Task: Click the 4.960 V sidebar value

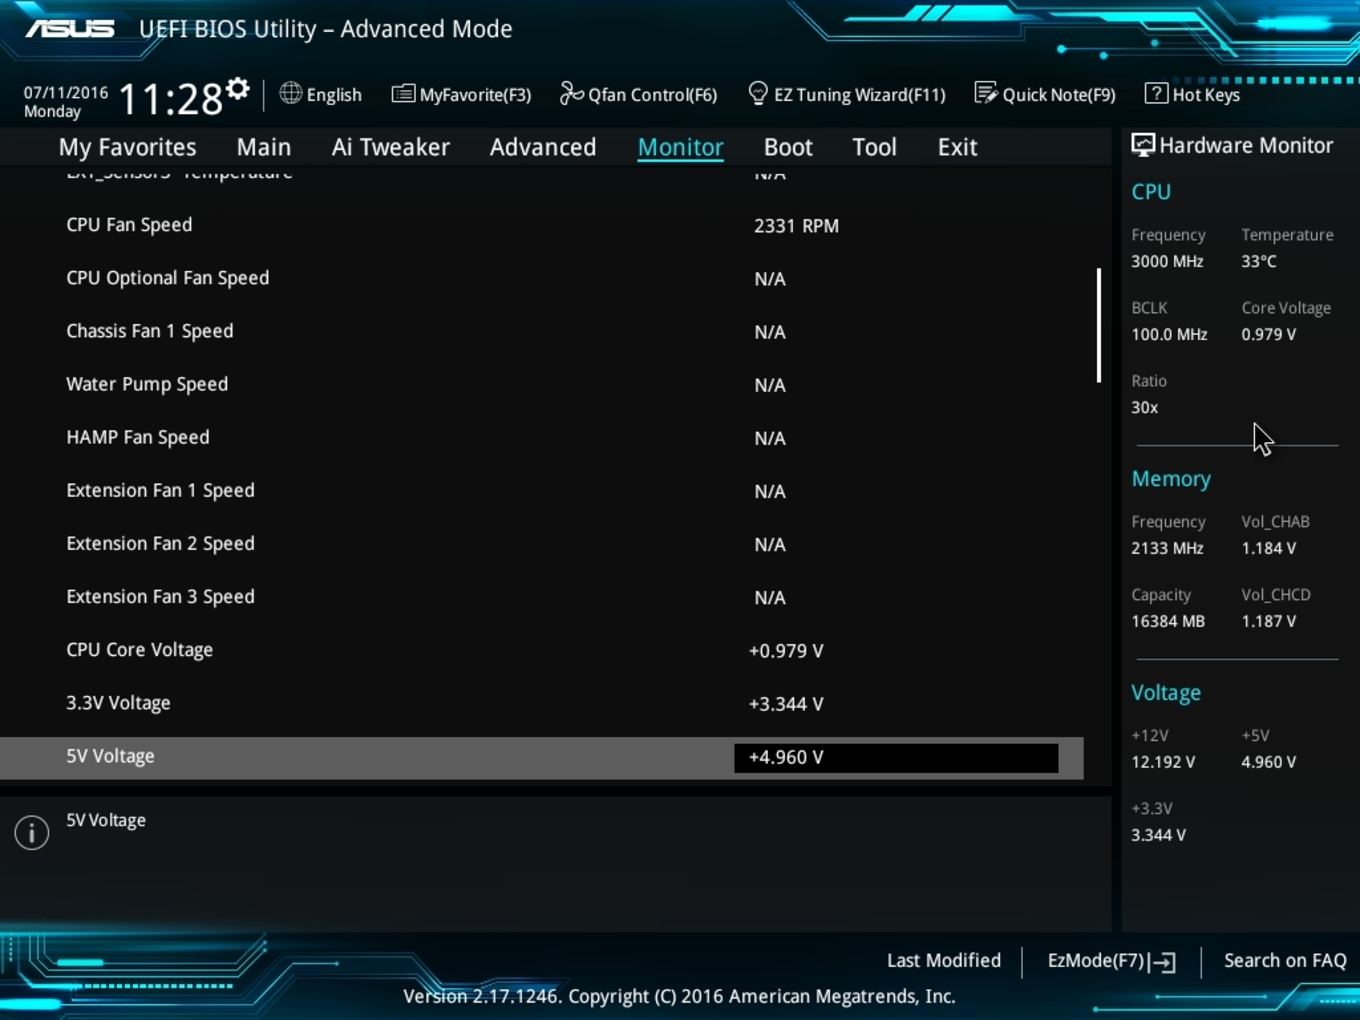Action: click(1269, 762)
